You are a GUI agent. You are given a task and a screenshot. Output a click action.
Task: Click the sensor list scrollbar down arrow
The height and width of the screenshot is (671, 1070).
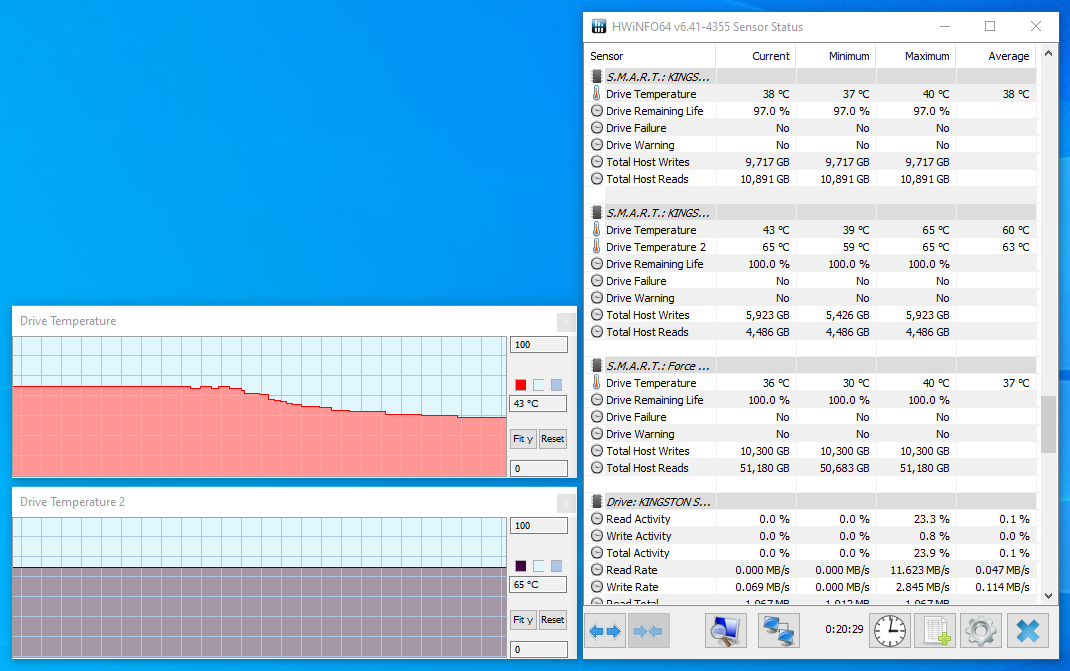pos(1049,594)
